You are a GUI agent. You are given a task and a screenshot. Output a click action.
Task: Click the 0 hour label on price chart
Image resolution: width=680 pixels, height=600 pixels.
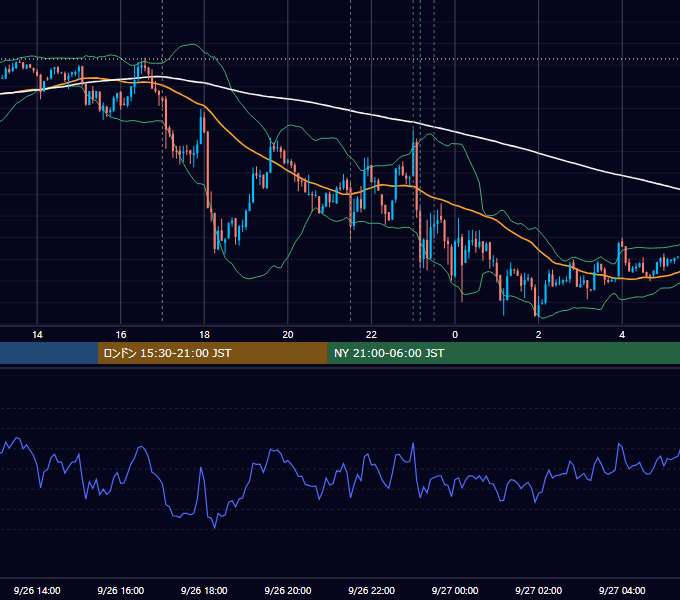455,335
